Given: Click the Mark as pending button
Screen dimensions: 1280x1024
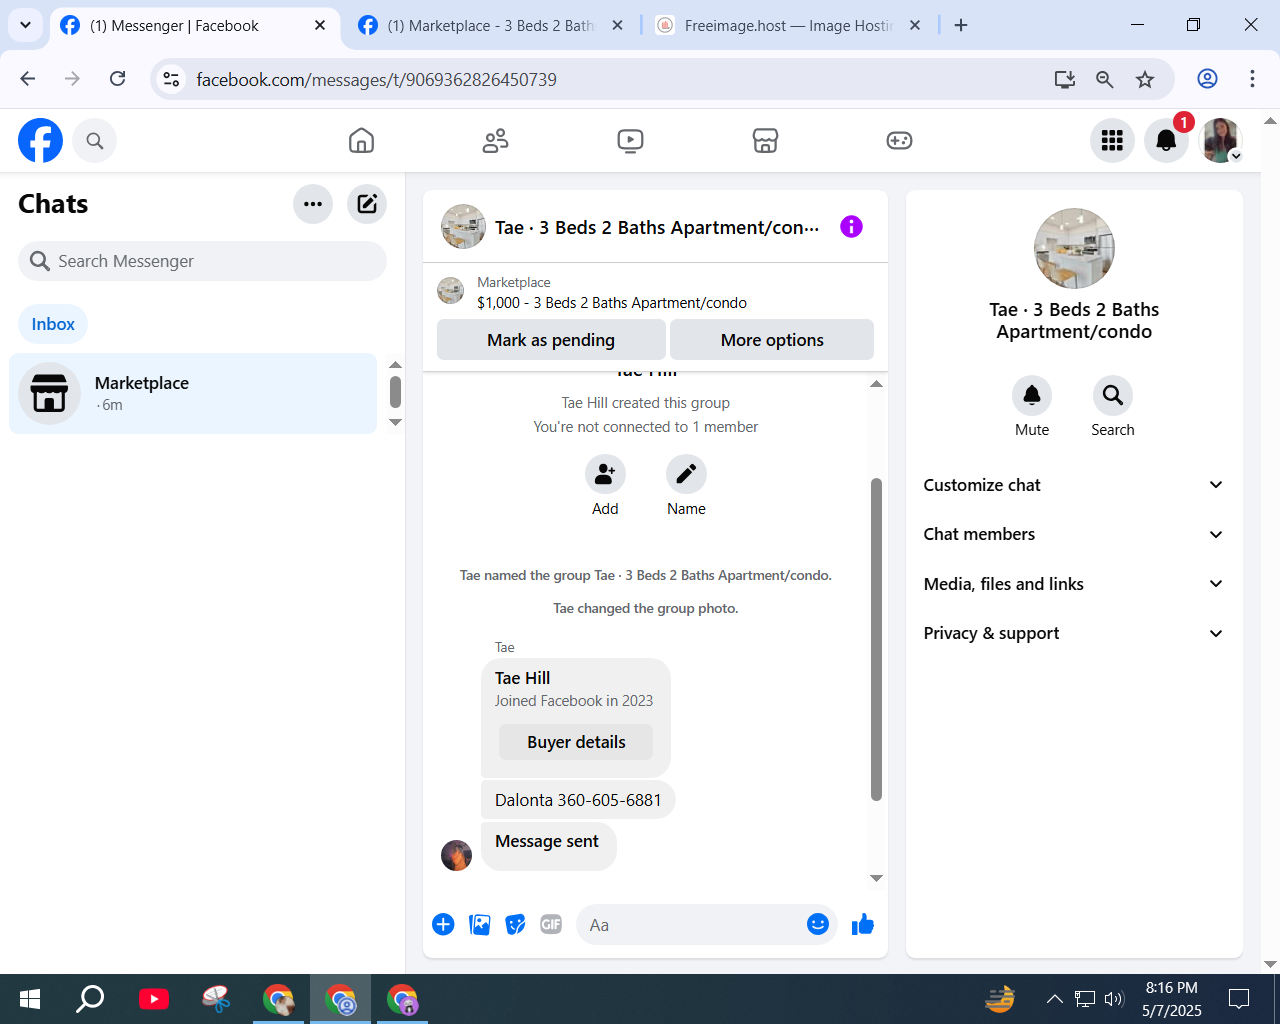Looking at the screenshot, I should click(x=551, y=340).
